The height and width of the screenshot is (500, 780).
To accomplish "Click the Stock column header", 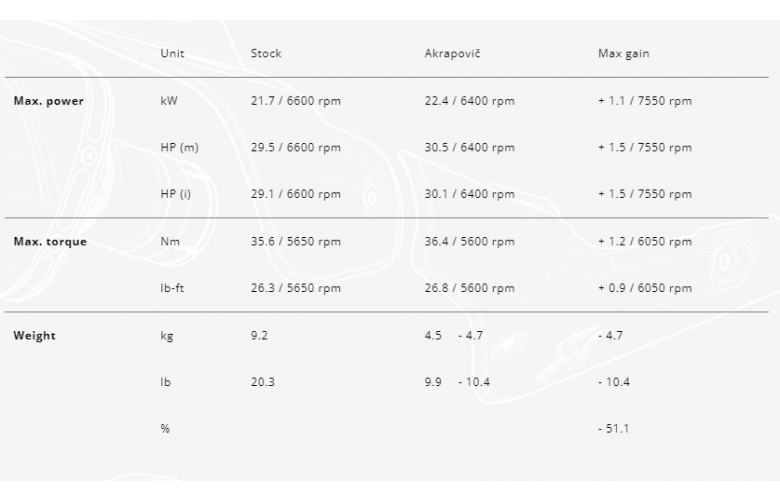I will pos(266,54).
